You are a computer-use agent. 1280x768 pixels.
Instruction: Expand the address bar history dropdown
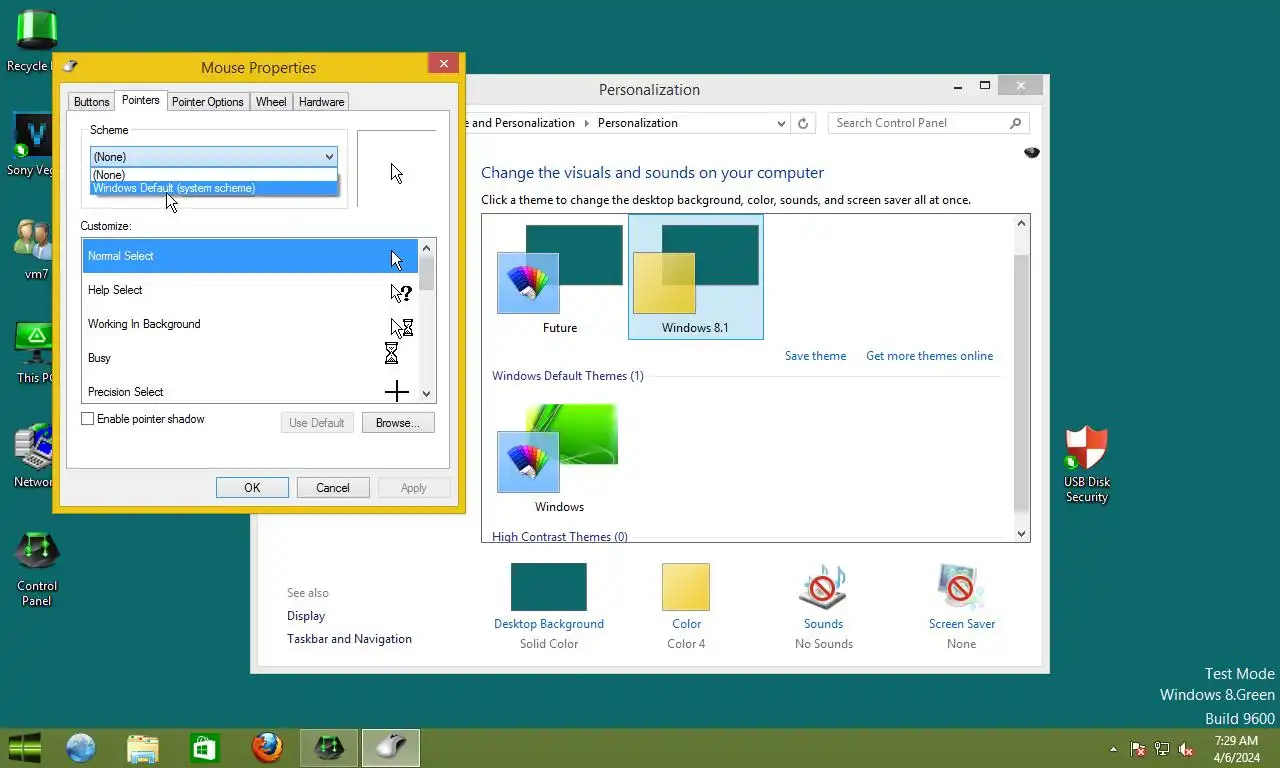click(x=781, y=123)
